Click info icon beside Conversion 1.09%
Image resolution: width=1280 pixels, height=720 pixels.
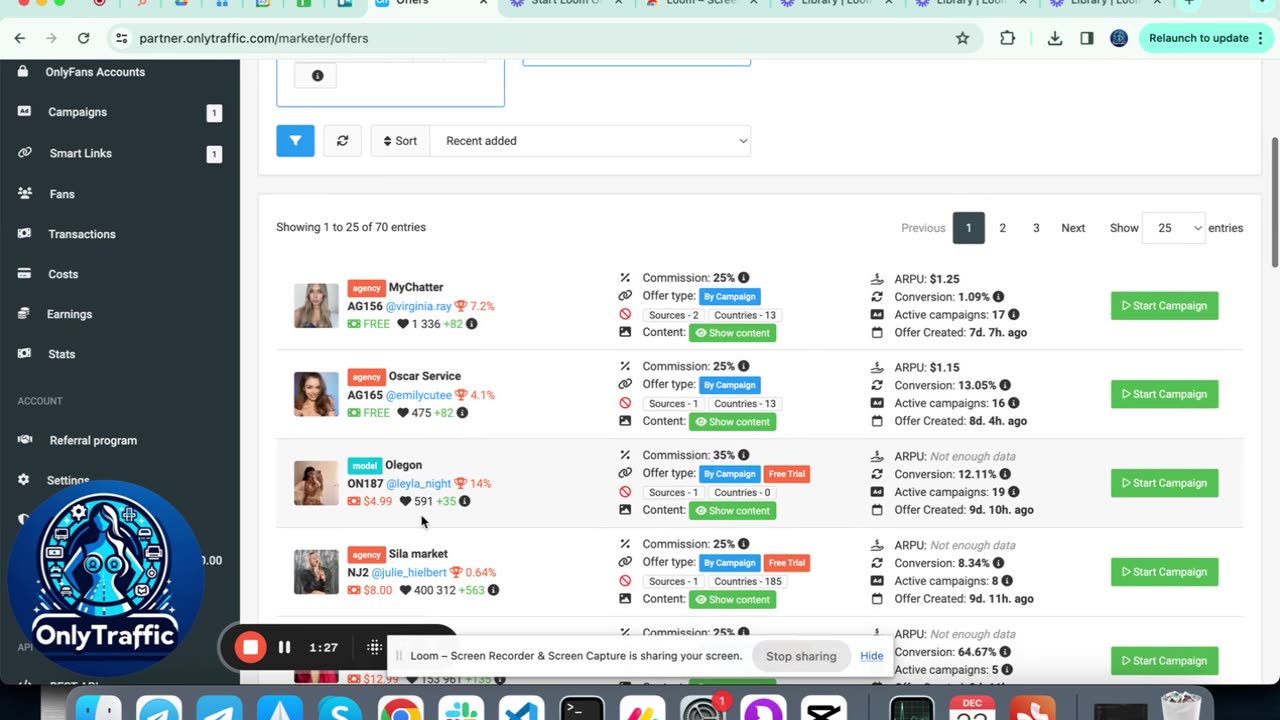(998, 297)
